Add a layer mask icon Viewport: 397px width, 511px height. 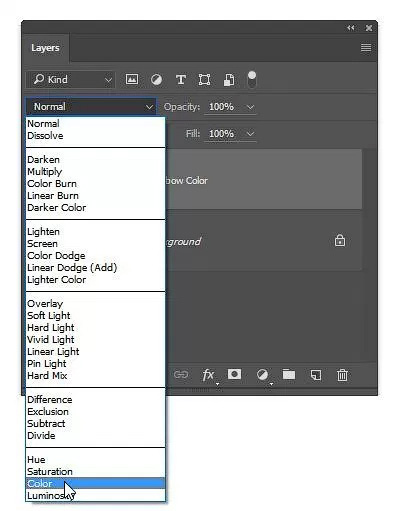(x=234, y=374)
